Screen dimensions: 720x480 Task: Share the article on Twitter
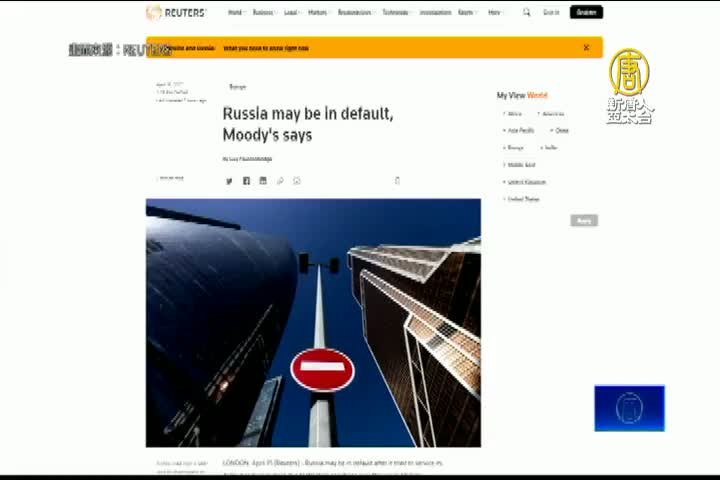coord(229,181)
